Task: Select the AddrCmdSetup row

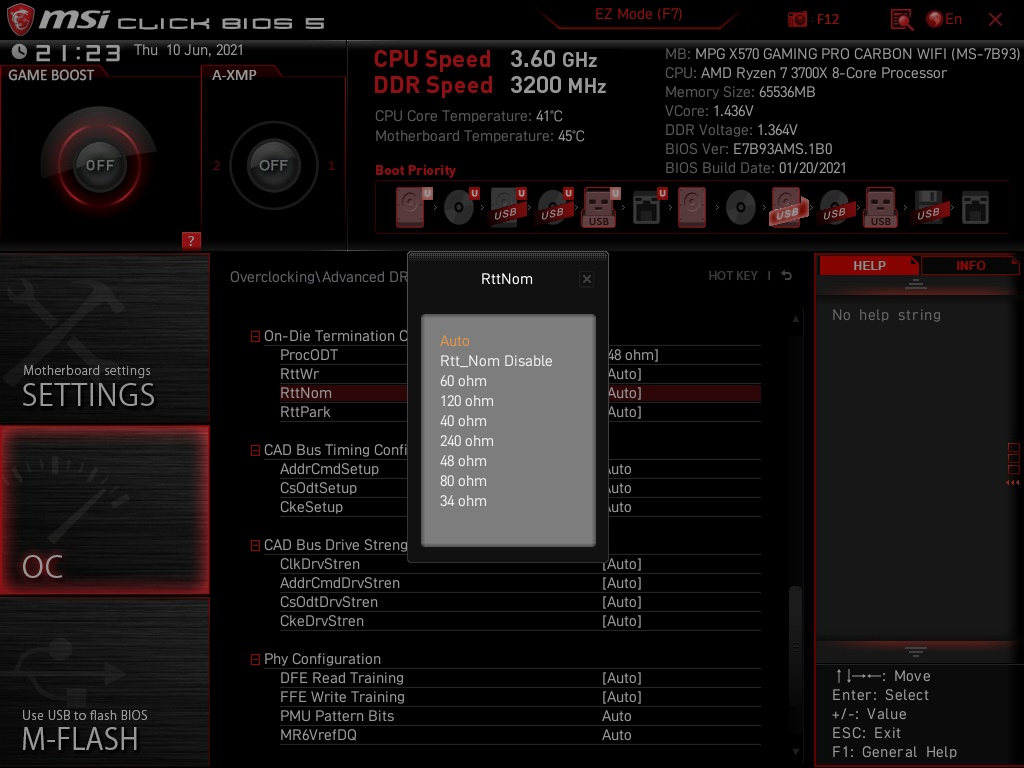Action: 520,469
